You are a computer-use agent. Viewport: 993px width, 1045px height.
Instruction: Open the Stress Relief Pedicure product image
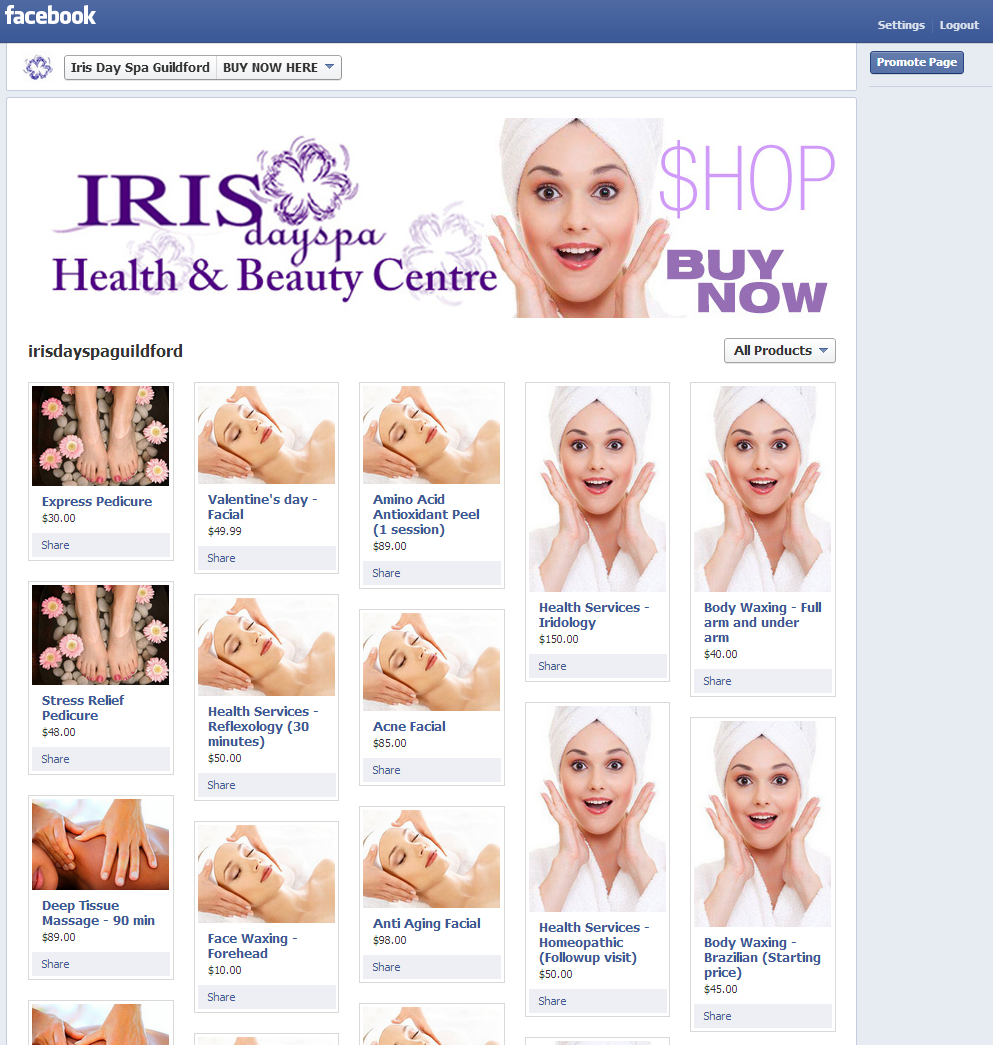pos(101,635)
